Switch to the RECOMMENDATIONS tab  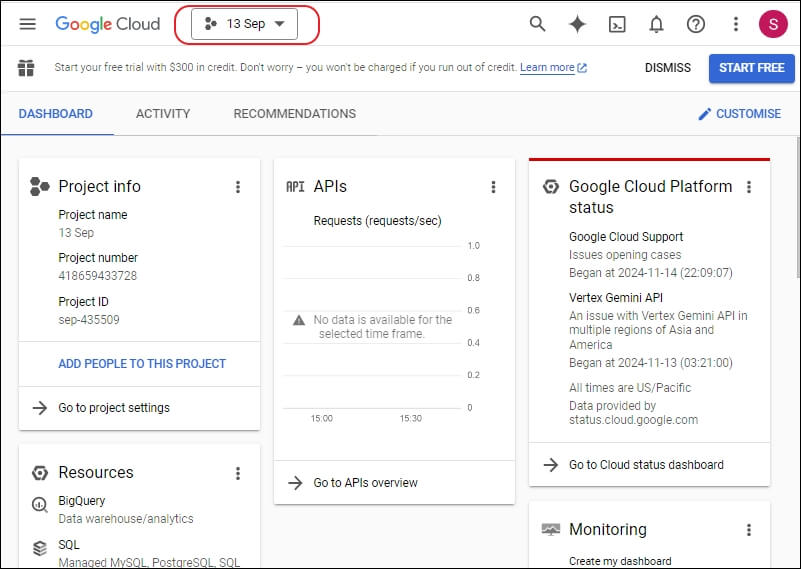tap(295, 113)
